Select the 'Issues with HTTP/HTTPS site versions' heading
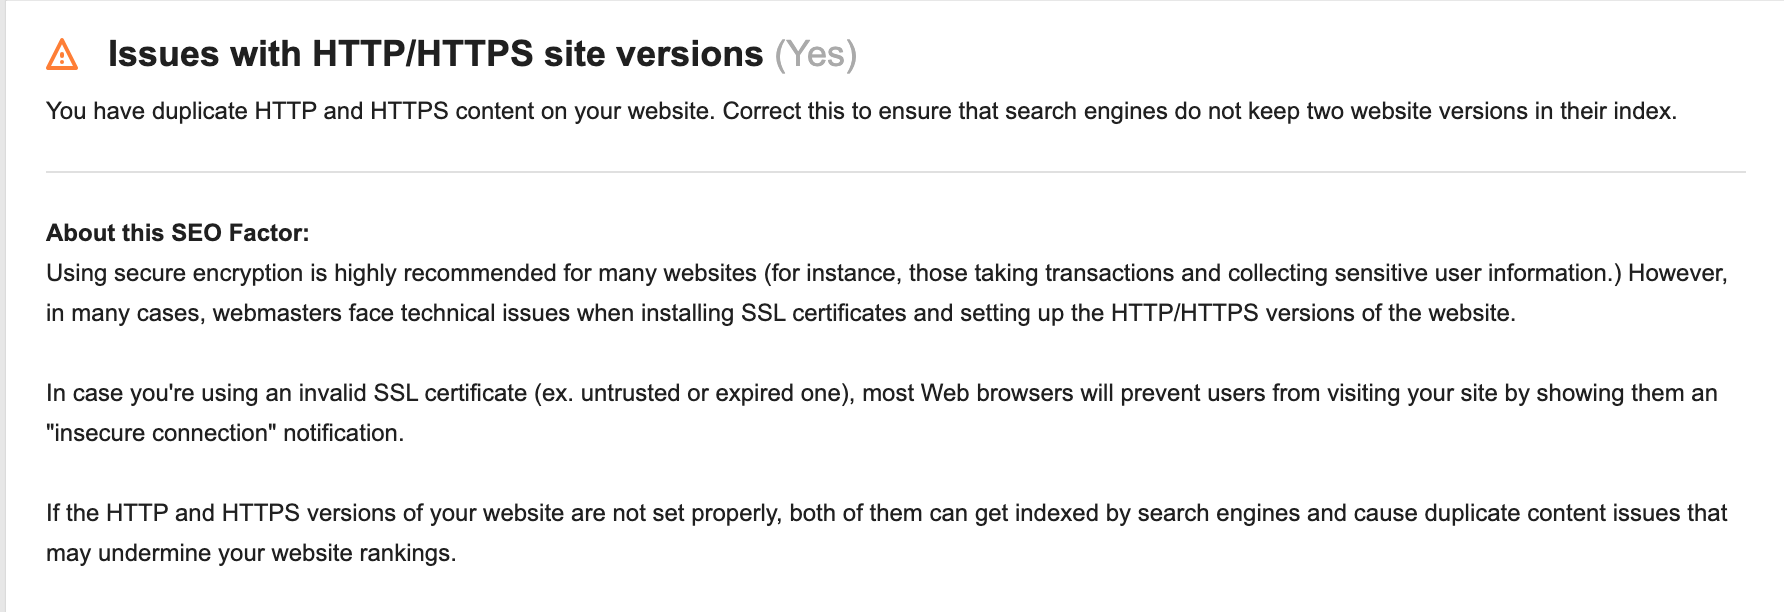 [436, 54]
